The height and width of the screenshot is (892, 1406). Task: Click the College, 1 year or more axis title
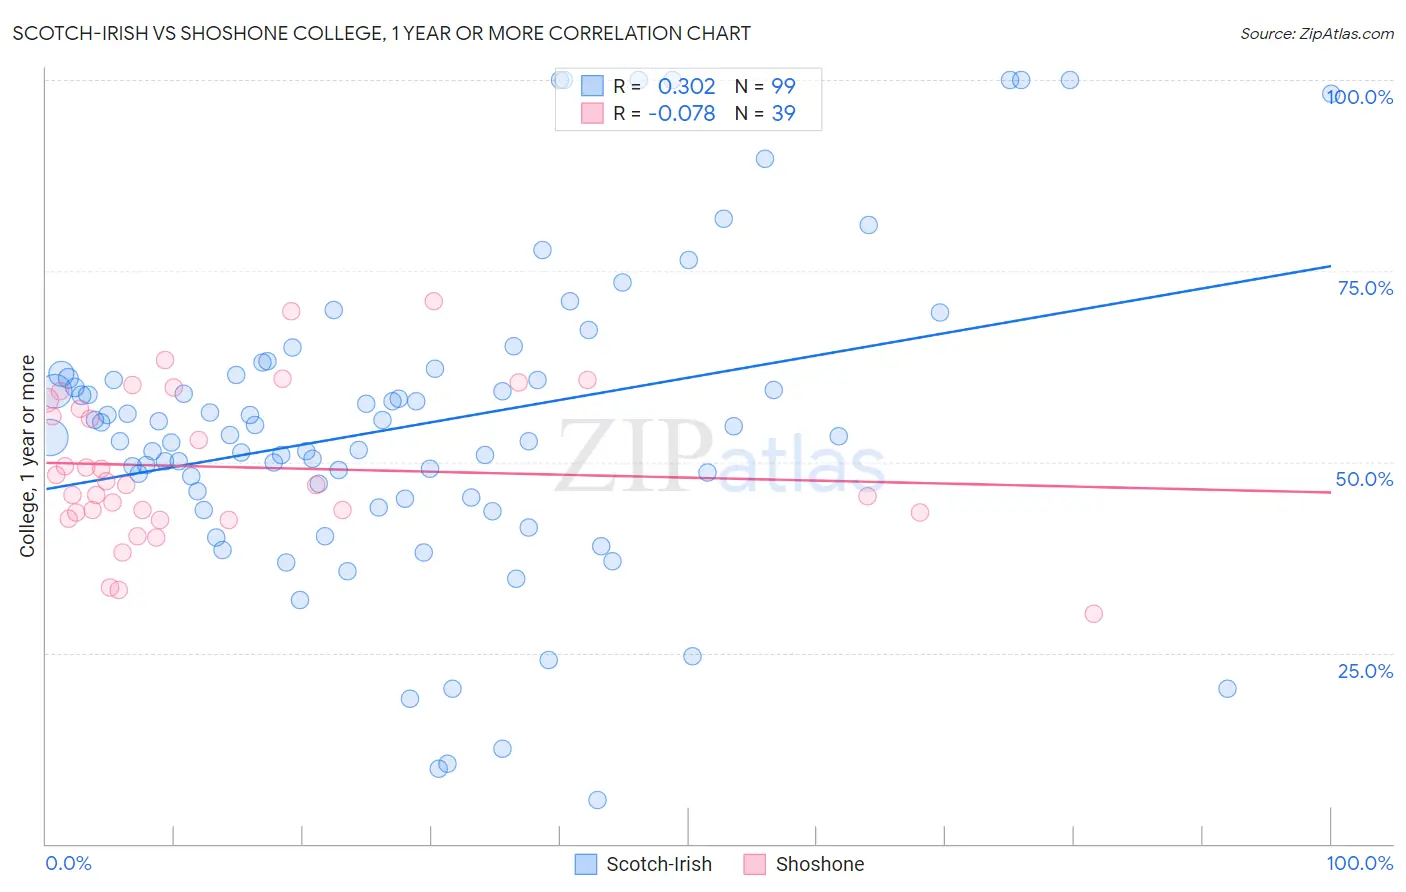[x=28, y=456]
